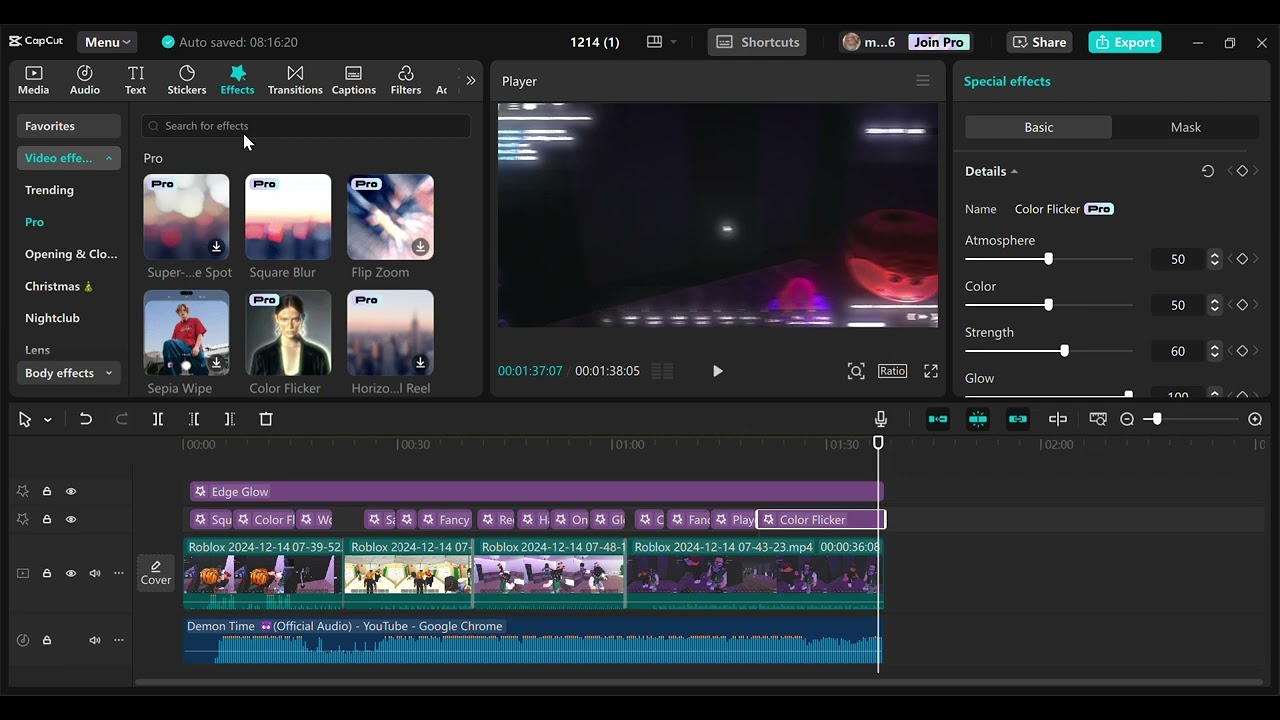Mute the Demon Time audio track
The height and width of the screenshot is (720, 1280).
(95, 640)
